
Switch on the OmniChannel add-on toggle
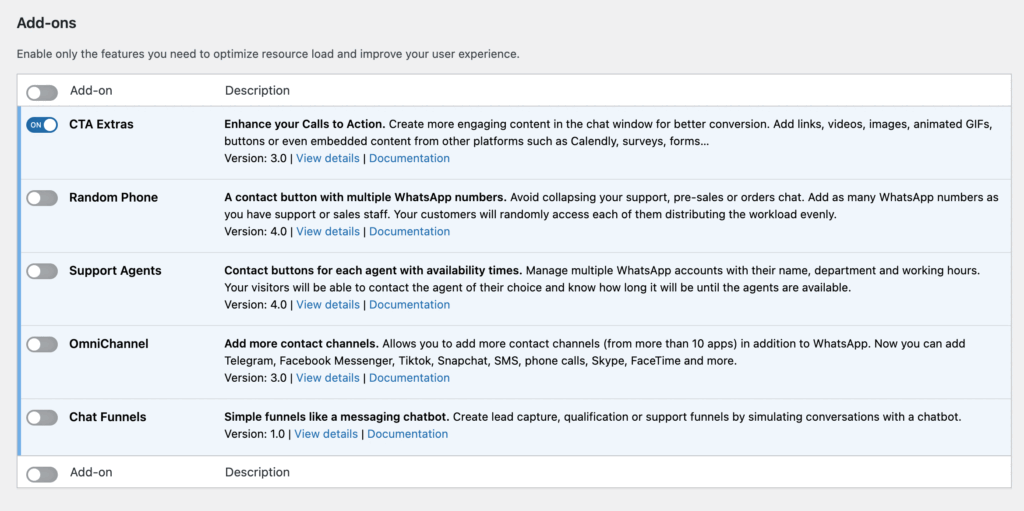pos(42,344)
